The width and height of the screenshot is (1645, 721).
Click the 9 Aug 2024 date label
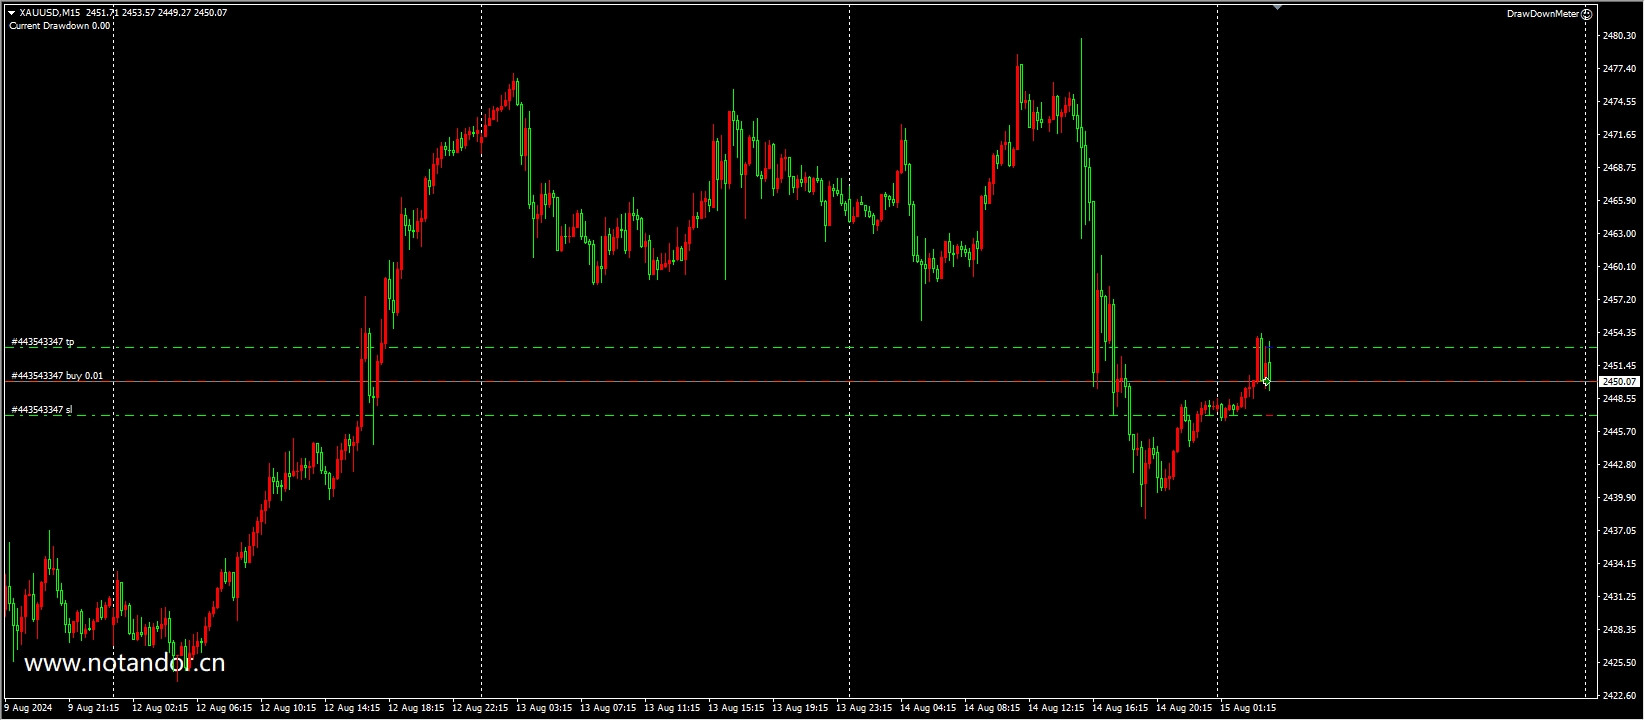(27, 708)
